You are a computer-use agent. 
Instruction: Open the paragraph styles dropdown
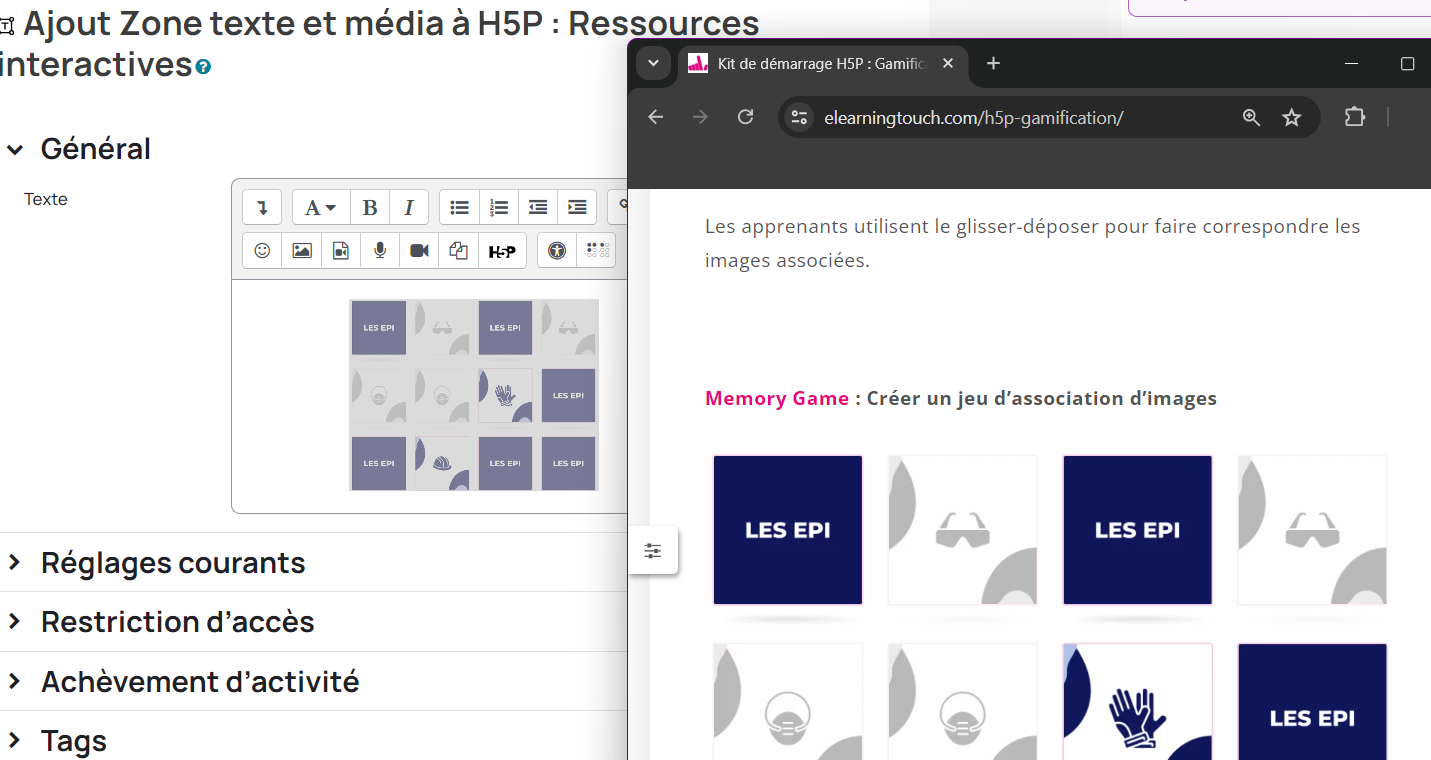point(320,208)
